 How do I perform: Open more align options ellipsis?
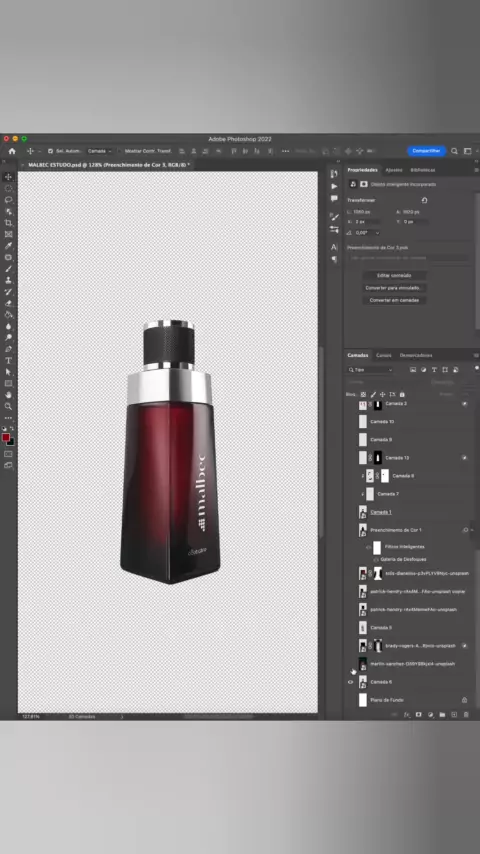coord(285,151)
